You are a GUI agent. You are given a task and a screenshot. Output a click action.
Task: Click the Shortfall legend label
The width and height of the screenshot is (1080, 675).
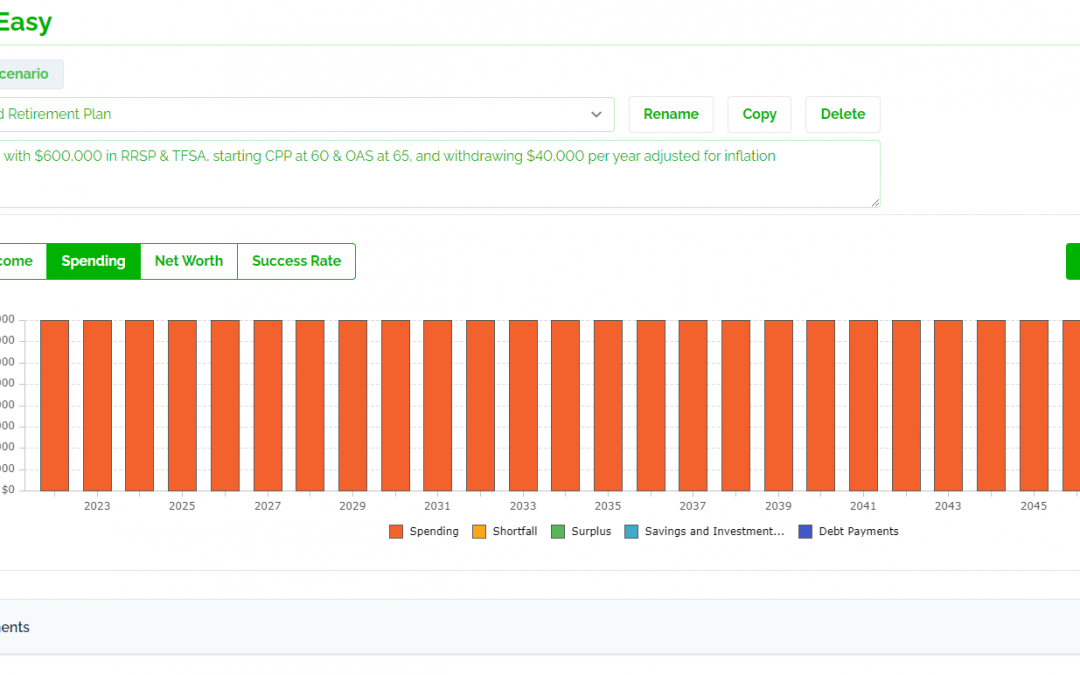point(515,531)
